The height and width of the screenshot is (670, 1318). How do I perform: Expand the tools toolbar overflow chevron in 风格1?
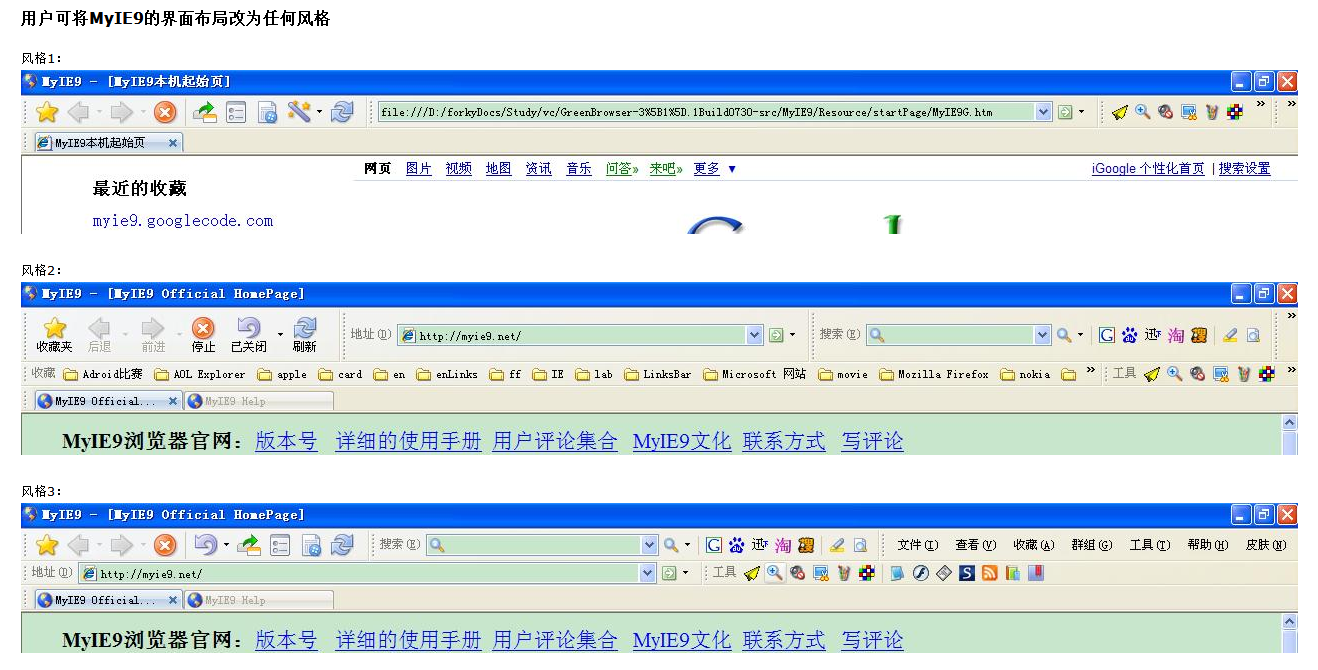tap(1261, 104)
